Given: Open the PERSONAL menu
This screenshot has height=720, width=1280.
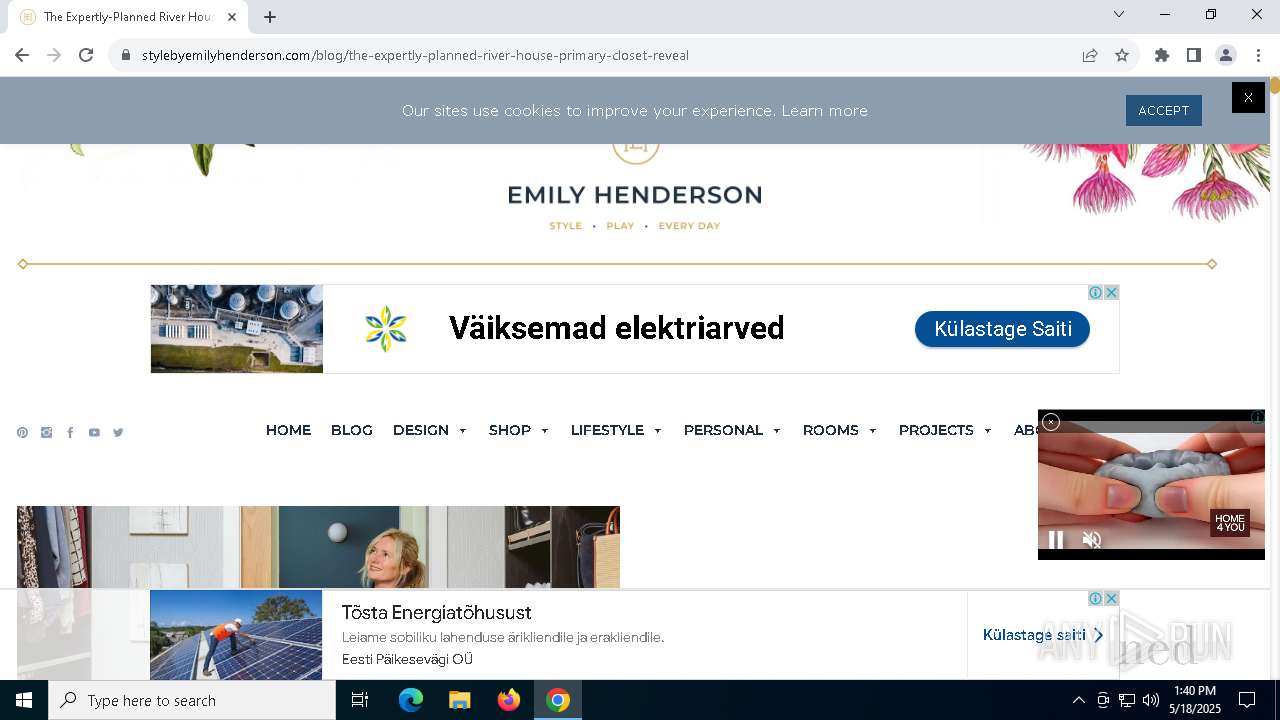Looking at the screenshot, I should (x=723, y=430).
